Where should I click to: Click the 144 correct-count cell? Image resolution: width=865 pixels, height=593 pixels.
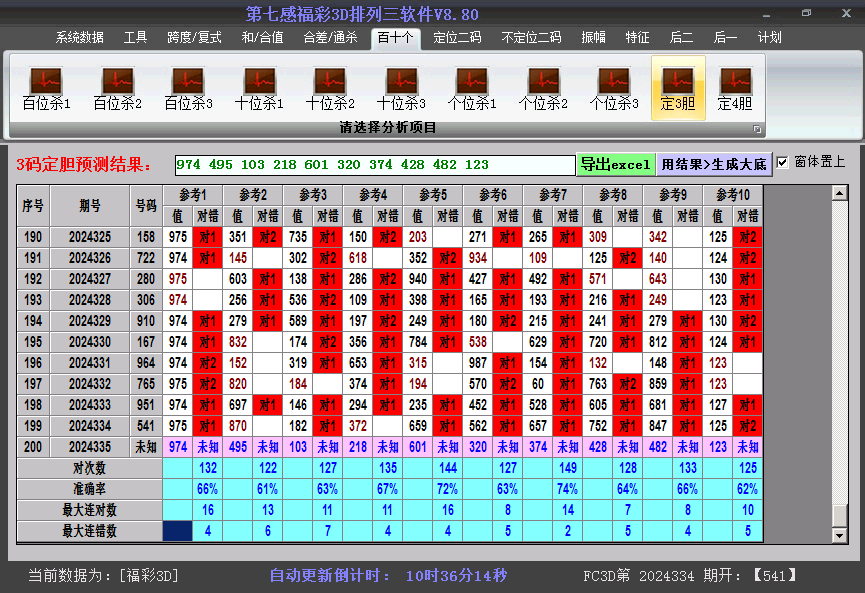click(447, 468)
